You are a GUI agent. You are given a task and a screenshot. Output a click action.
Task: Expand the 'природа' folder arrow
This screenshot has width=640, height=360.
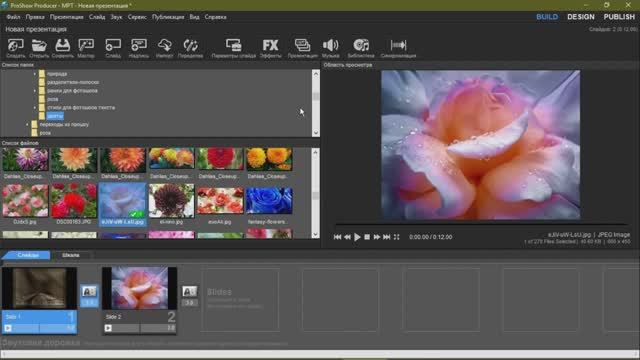pos(35,74)
